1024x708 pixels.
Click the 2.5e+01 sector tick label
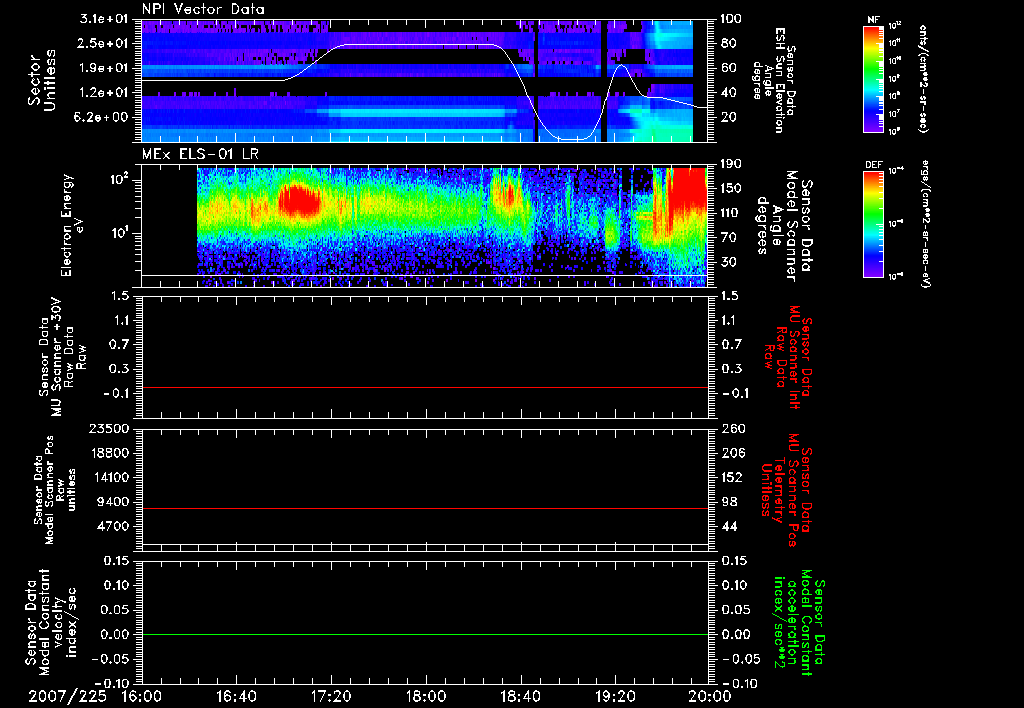(x=103, y=44)
